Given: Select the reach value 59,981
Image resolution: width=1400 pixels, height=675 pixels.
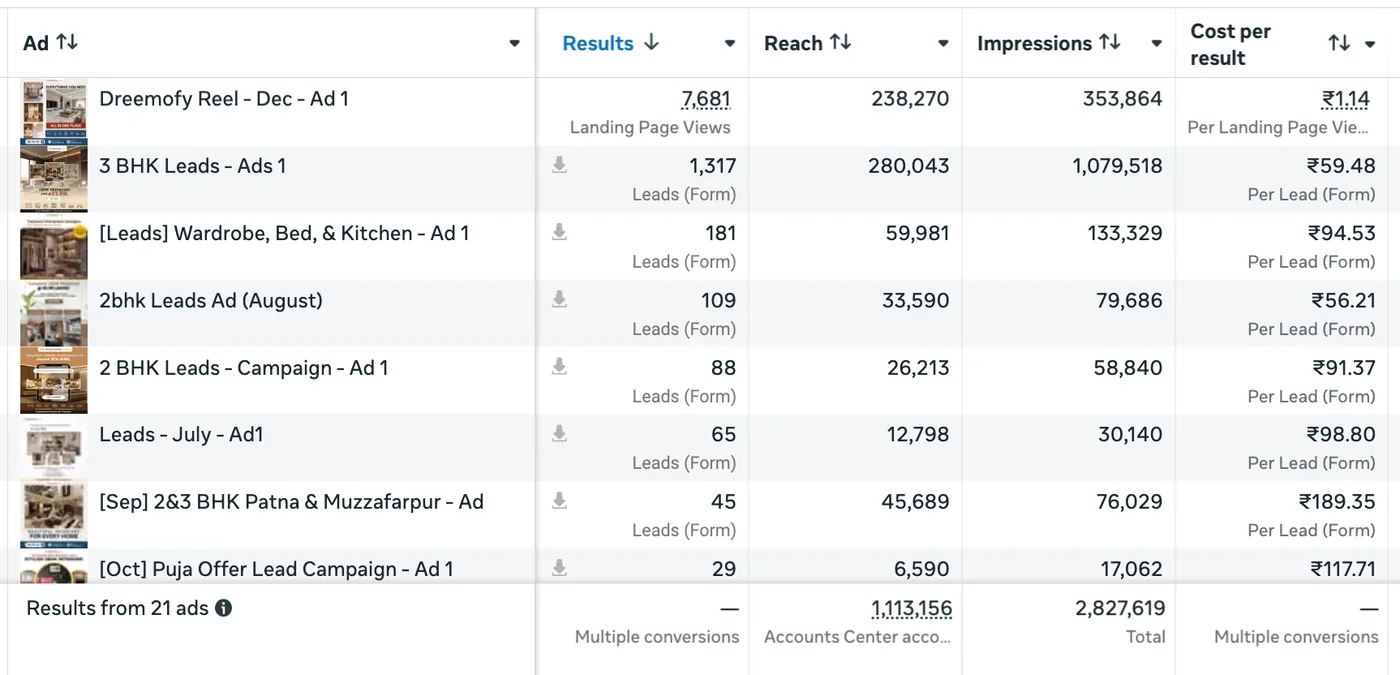Looking at the screenshot, I should pos(916,233).
